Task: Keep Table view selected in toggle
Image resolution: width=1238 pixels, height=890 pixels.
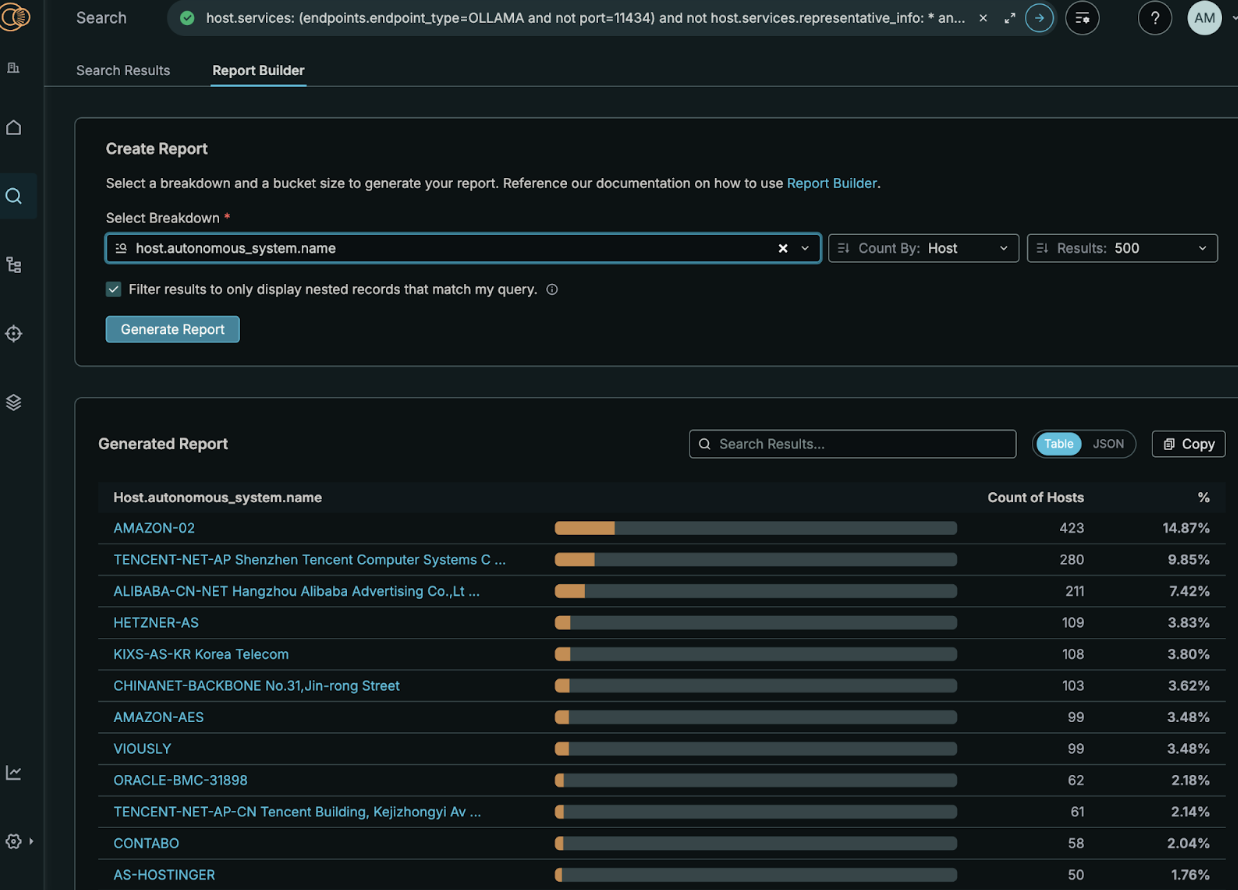Action: pos(1058,443)
